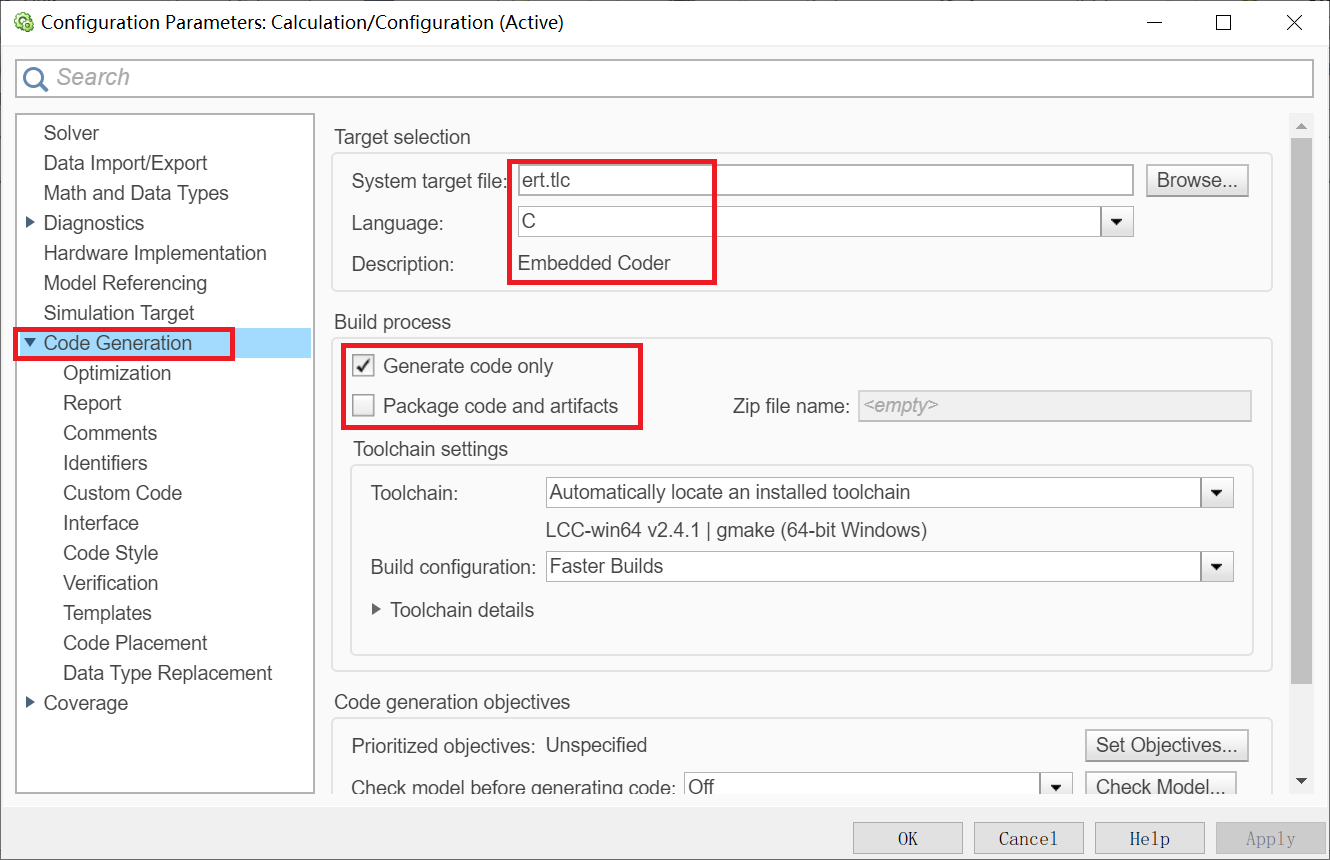Close the Configuration Parameters window
The image size is (1330, 860).
pyautogui.click(x=1294, y=23)
